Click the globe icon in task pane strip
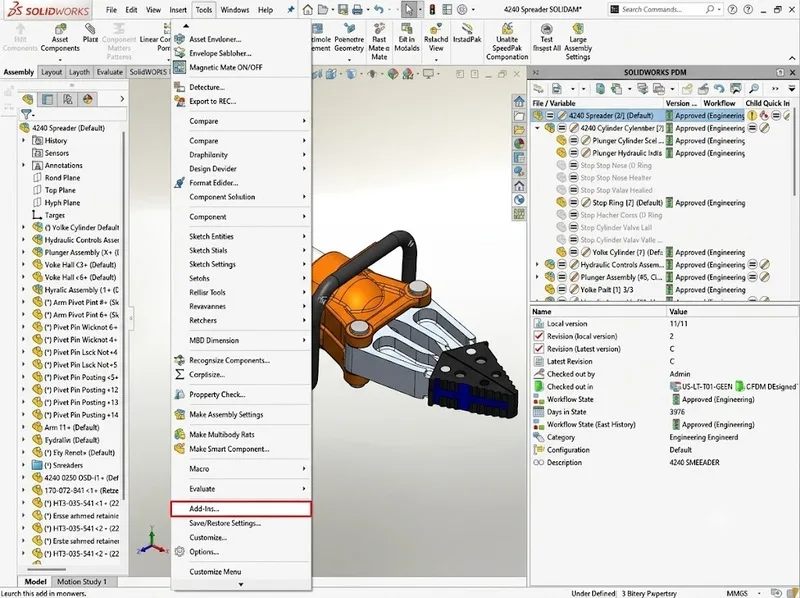 point(519,200)
